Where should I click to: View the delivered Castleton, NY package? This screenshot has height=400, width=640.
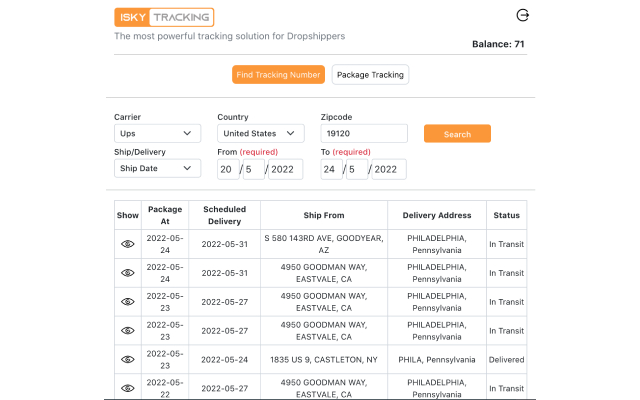(128, 359)
